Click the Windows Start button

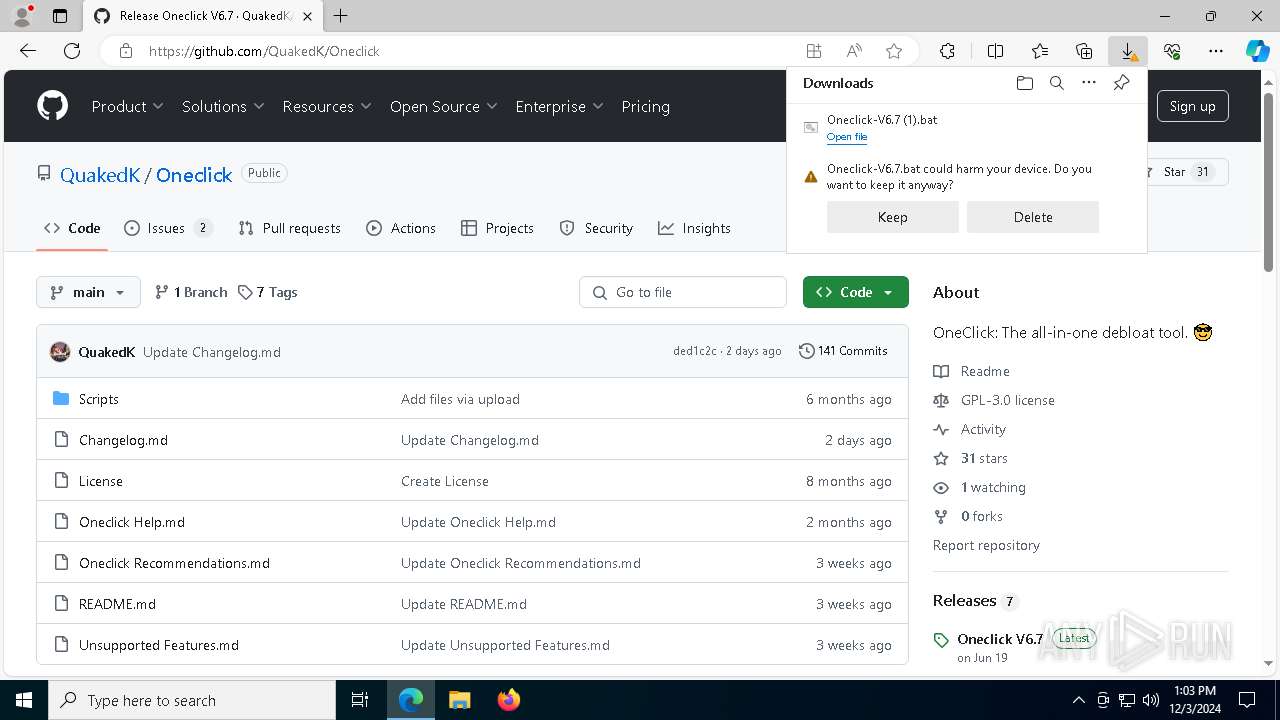pos(24,700)
